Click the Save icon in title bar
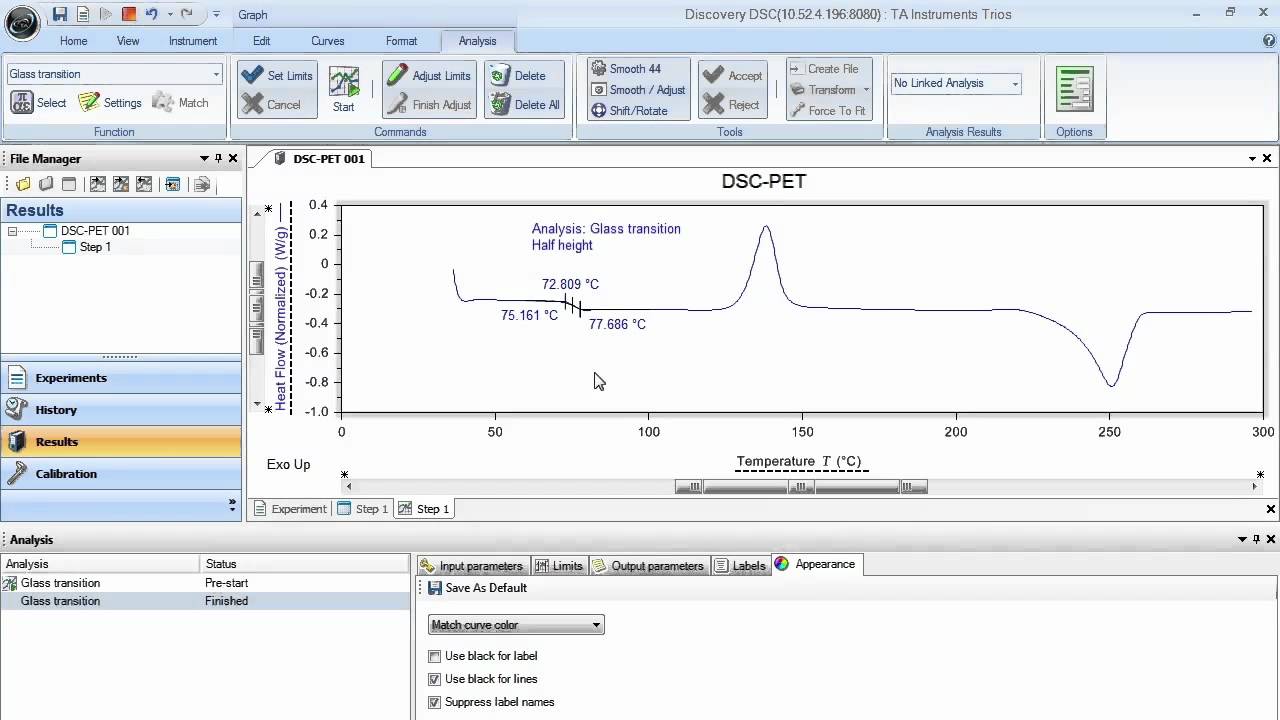This screenshot has width=1280, height=720. [60, 14]
